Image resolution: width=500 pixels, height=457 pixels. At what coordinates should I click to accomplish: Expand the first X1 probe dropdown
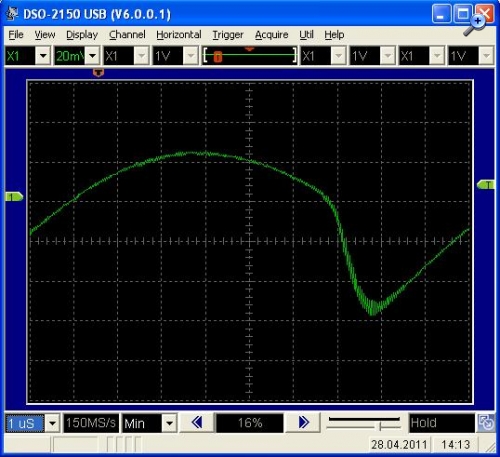[43, 56]
